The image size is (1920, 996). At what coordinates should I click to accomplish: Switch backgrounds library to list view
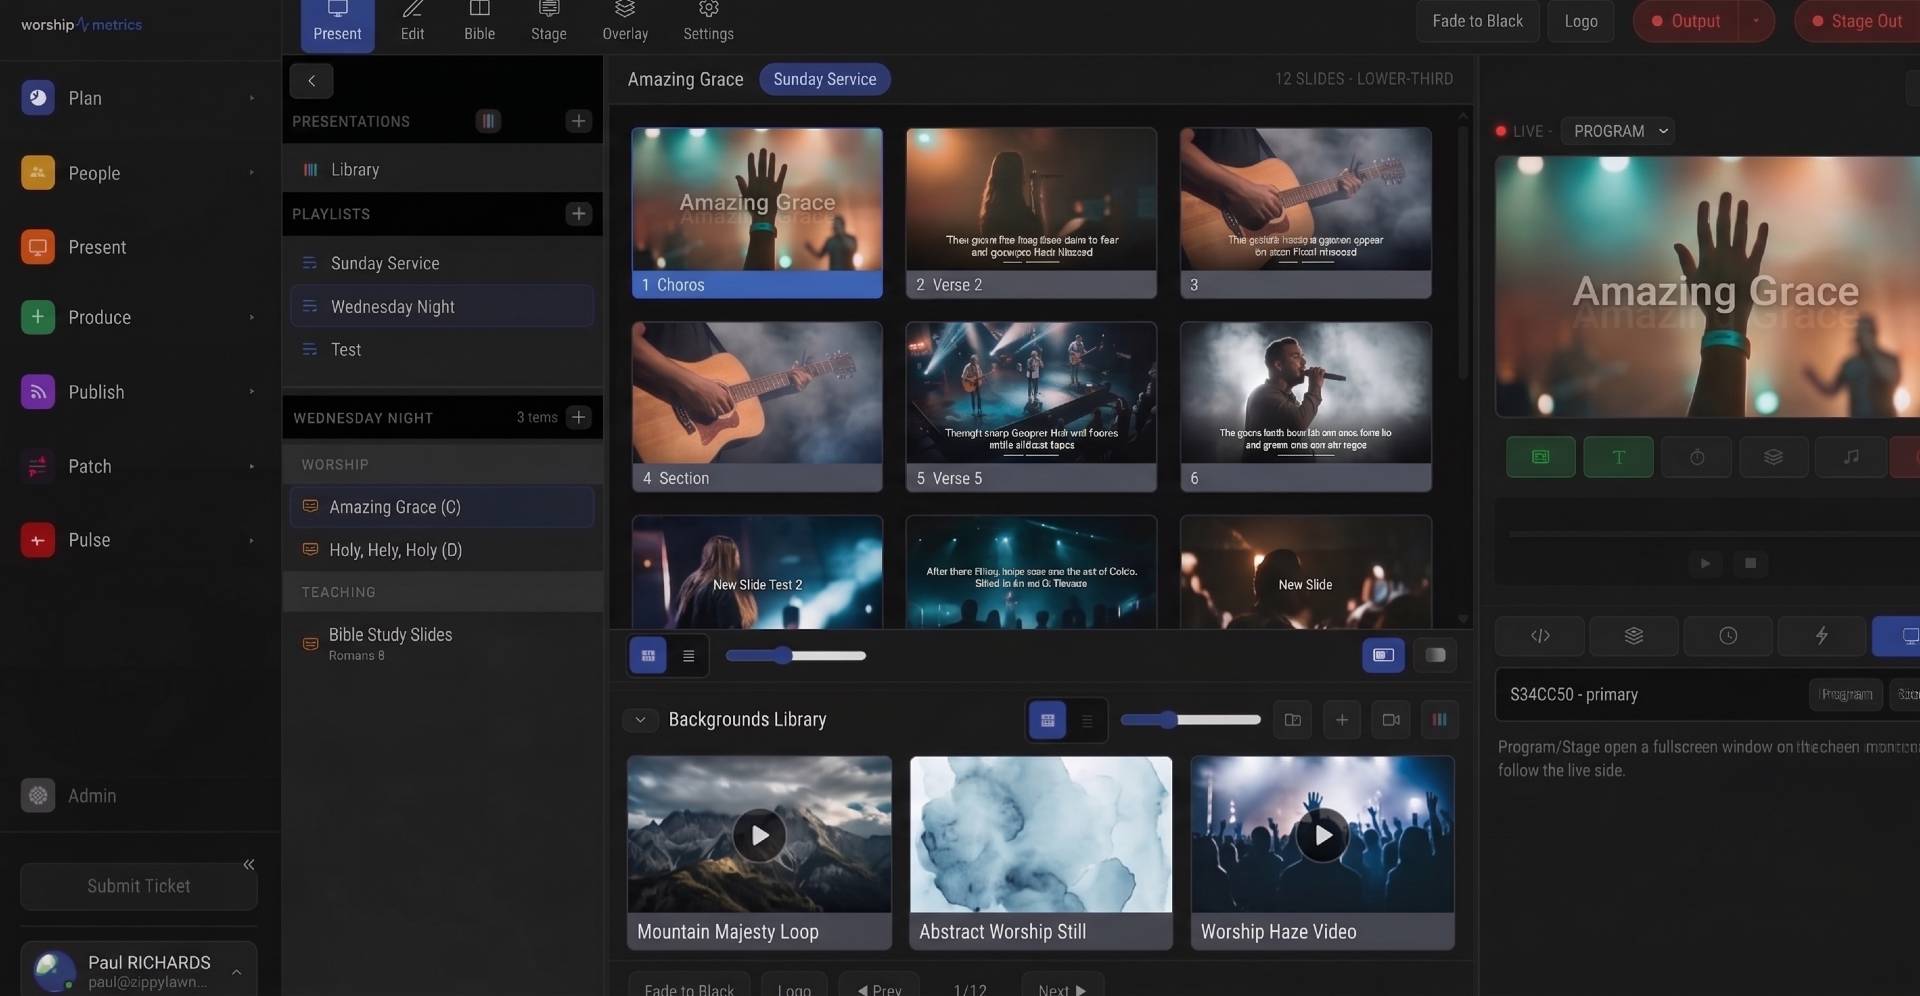(1087, 721)
